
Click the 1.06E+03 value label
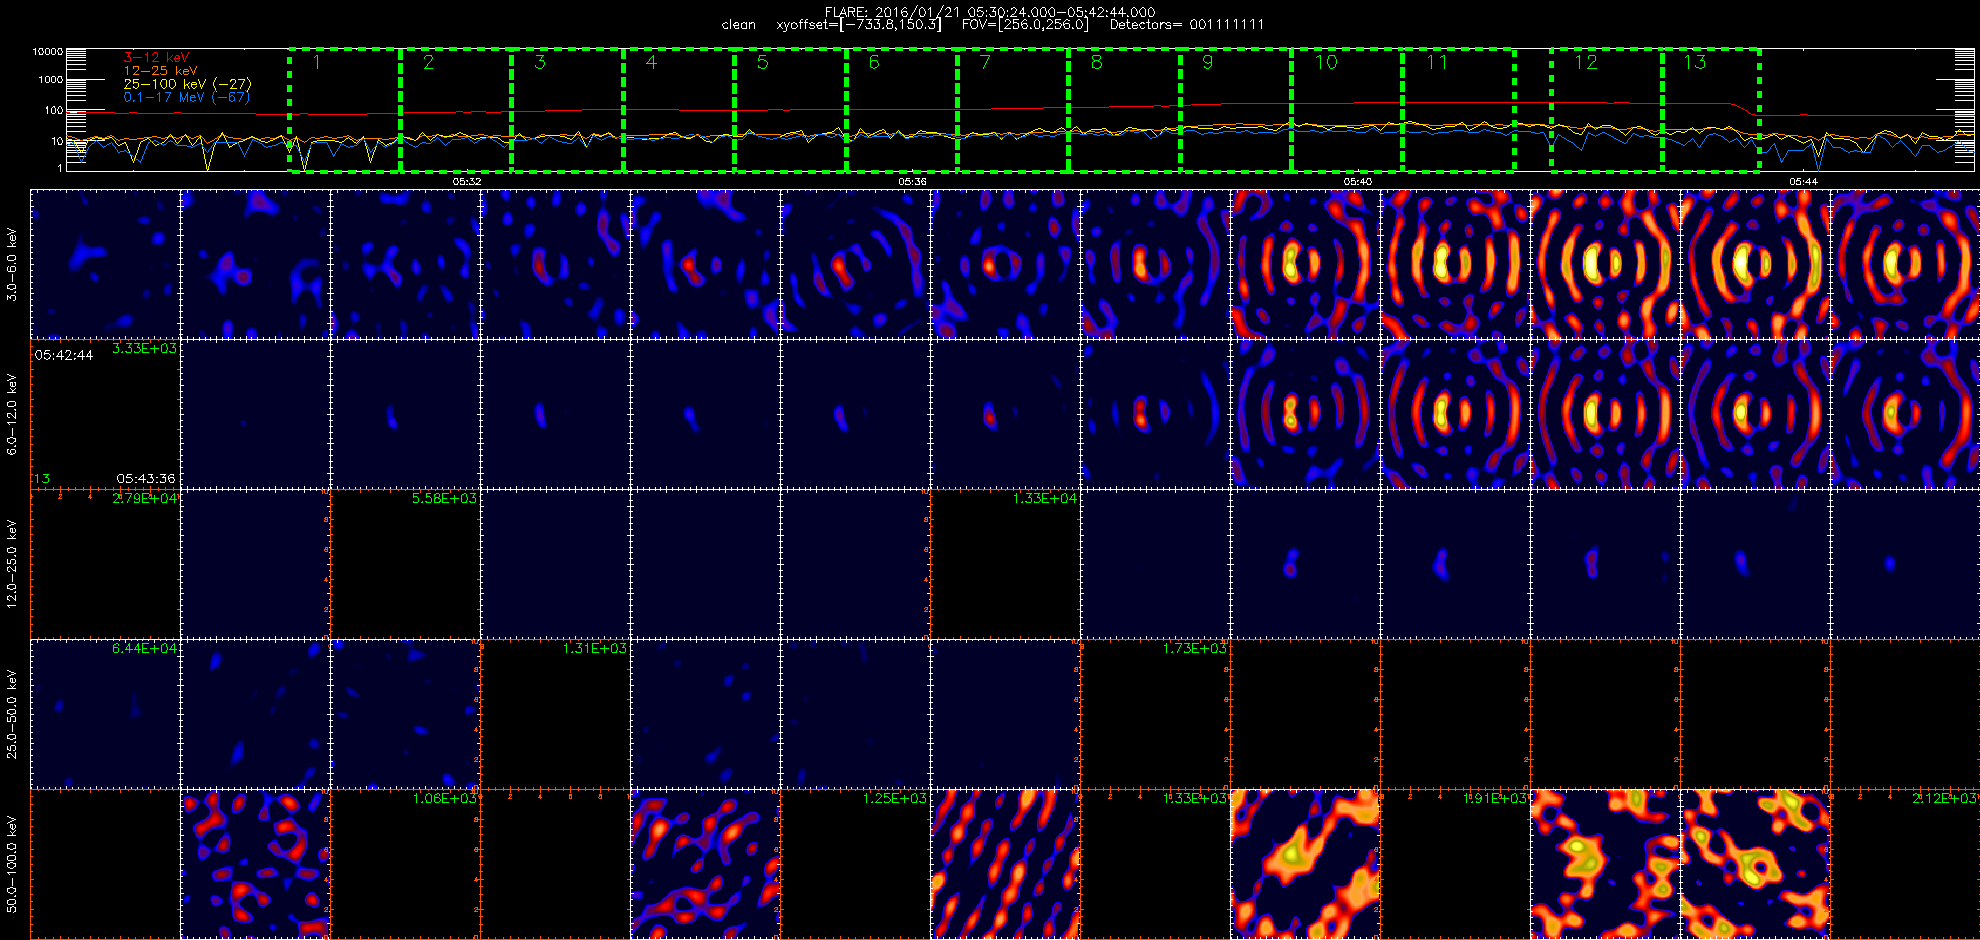pos(445,798)
